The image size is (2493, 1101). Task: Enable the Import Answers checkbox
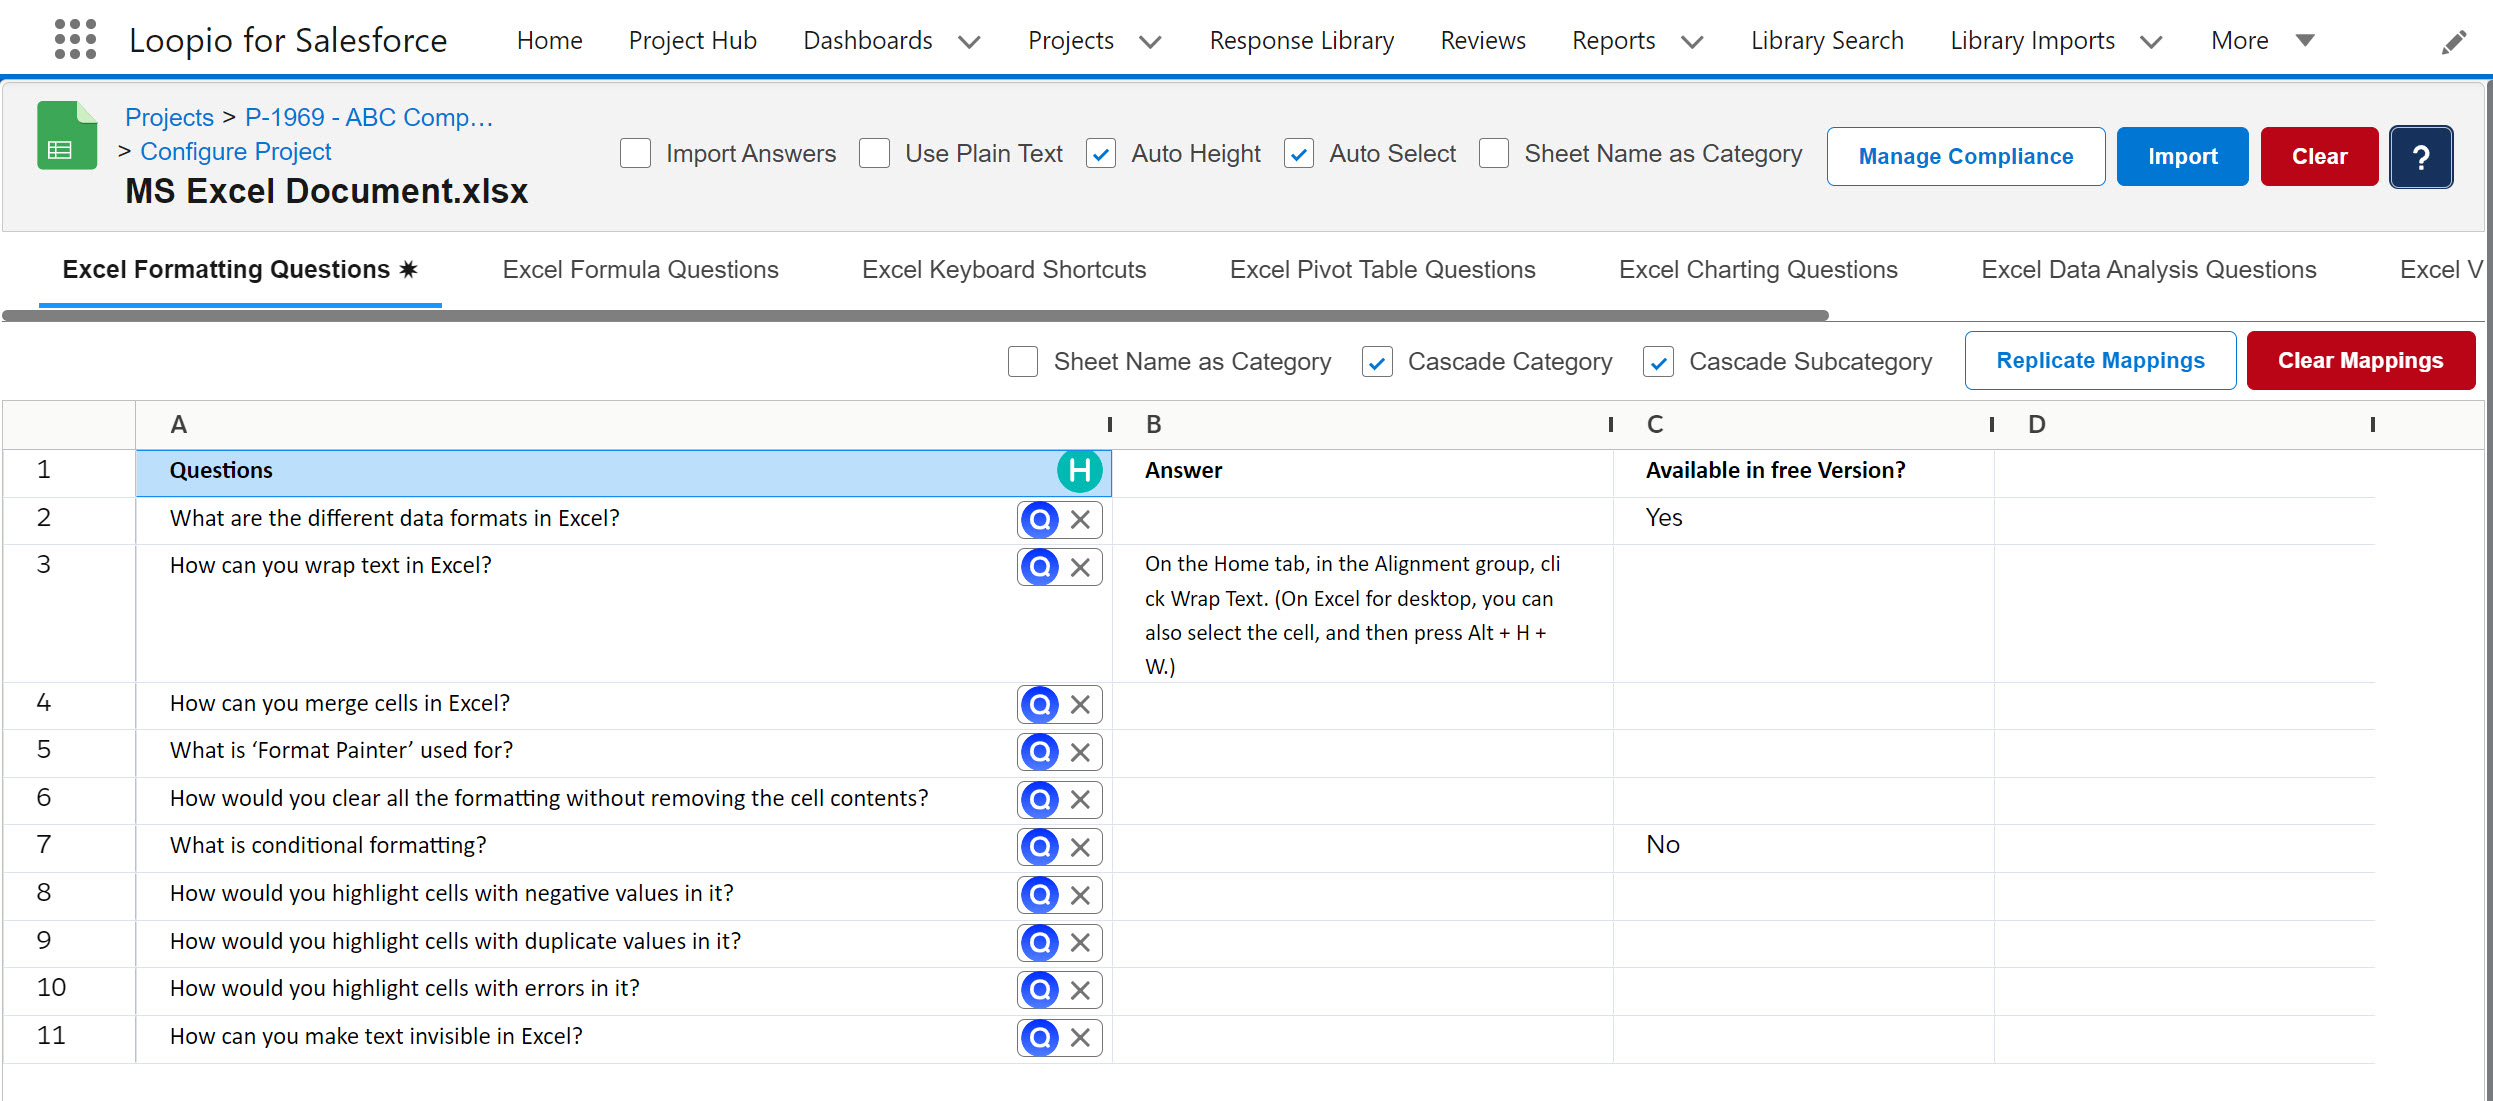click(x=636, y=154)
